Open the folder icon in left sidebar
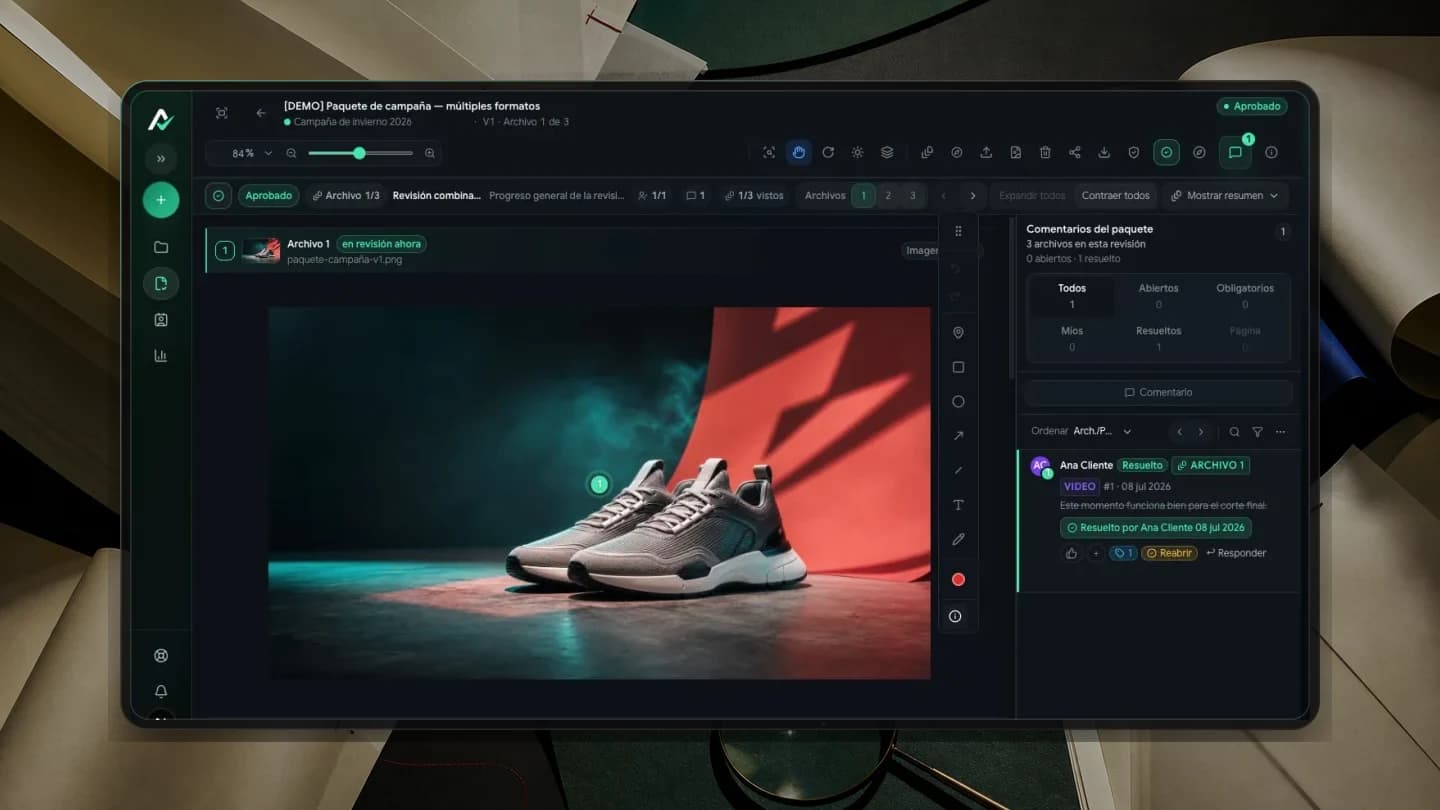The height and width of the screenshot is (810, 1440). click(x=161, y=247)
